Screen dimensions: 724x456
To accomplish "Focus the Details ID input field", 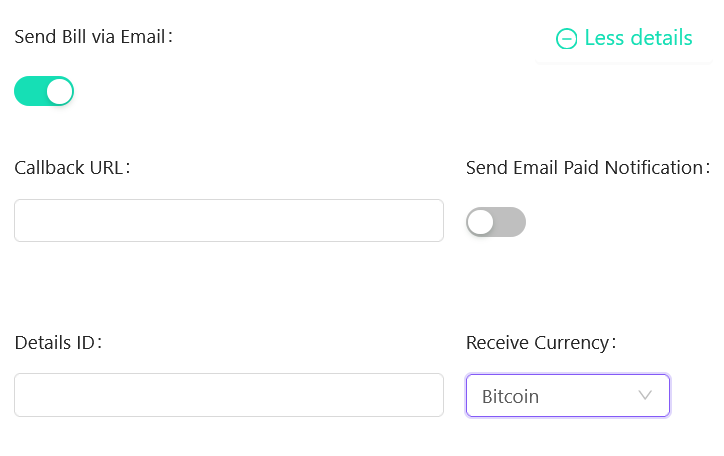I will 229,395.
